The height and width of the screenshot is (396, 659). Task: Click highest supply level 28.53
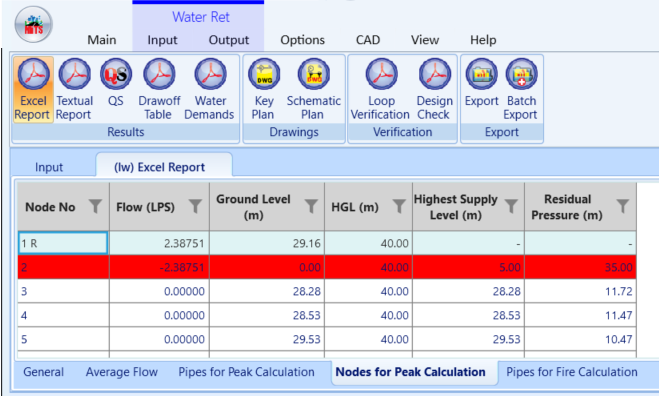tap(468, 315)
